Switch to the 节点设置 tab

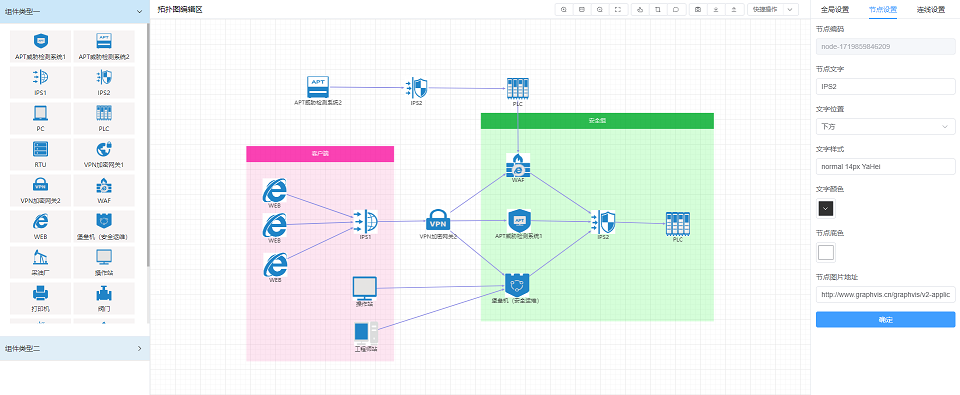883,10
